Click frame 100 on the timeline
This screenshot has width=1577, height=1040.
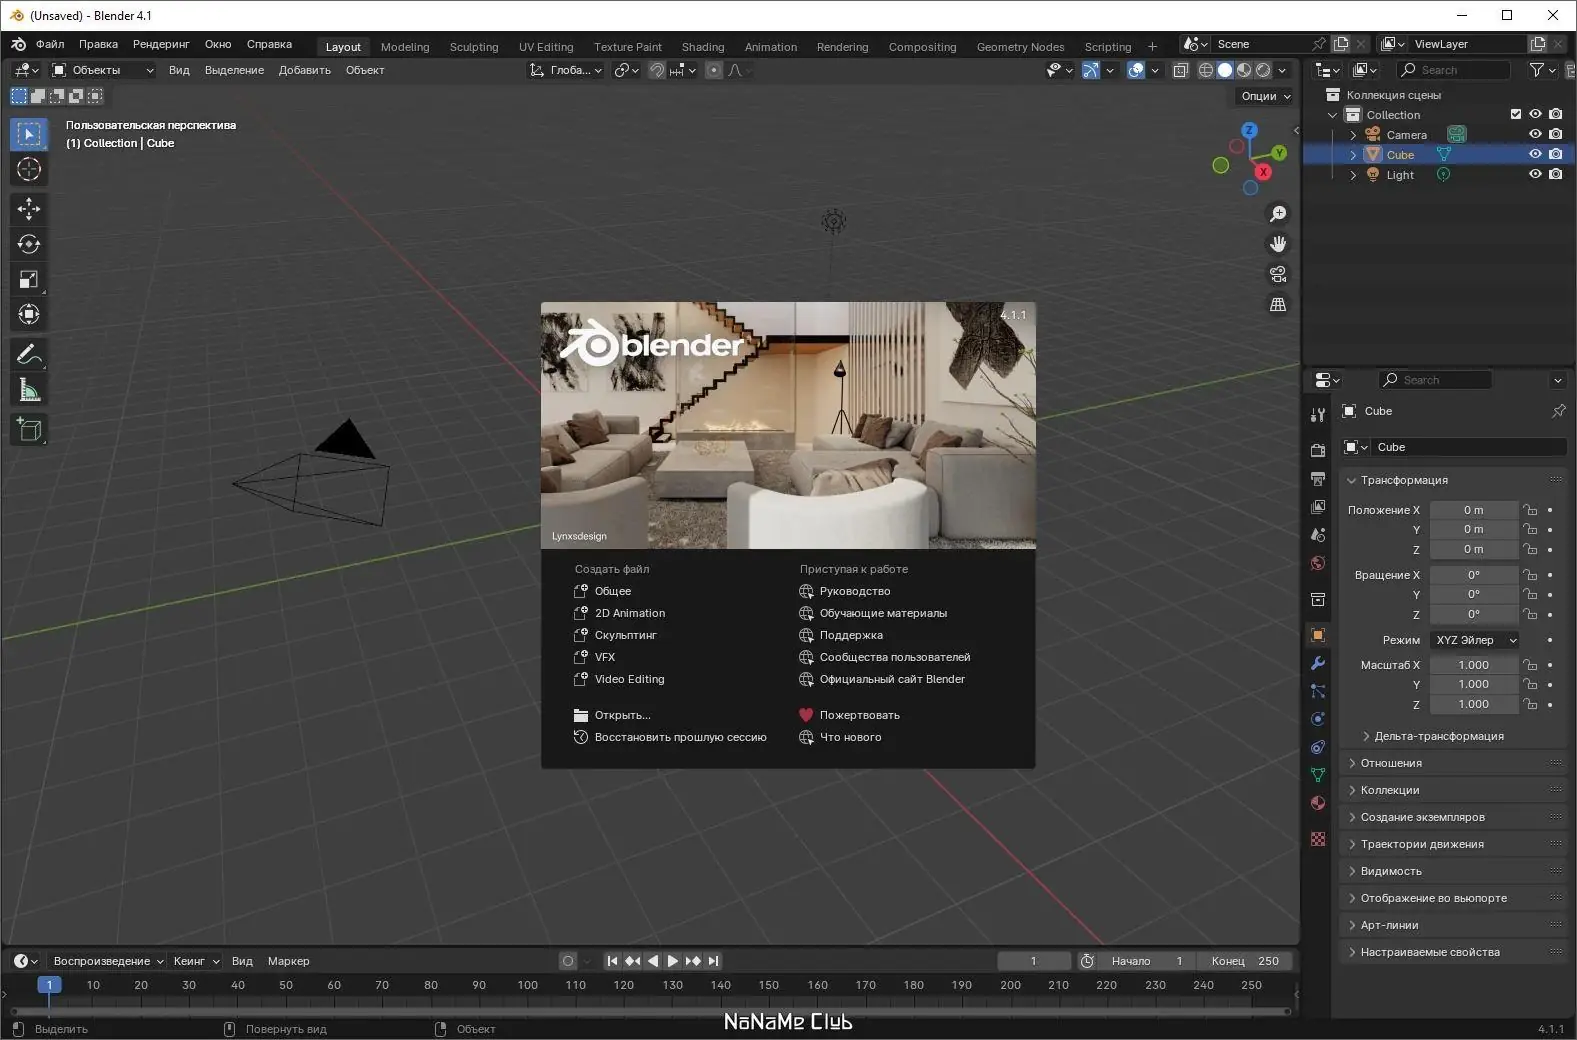[x=527, y=985]
